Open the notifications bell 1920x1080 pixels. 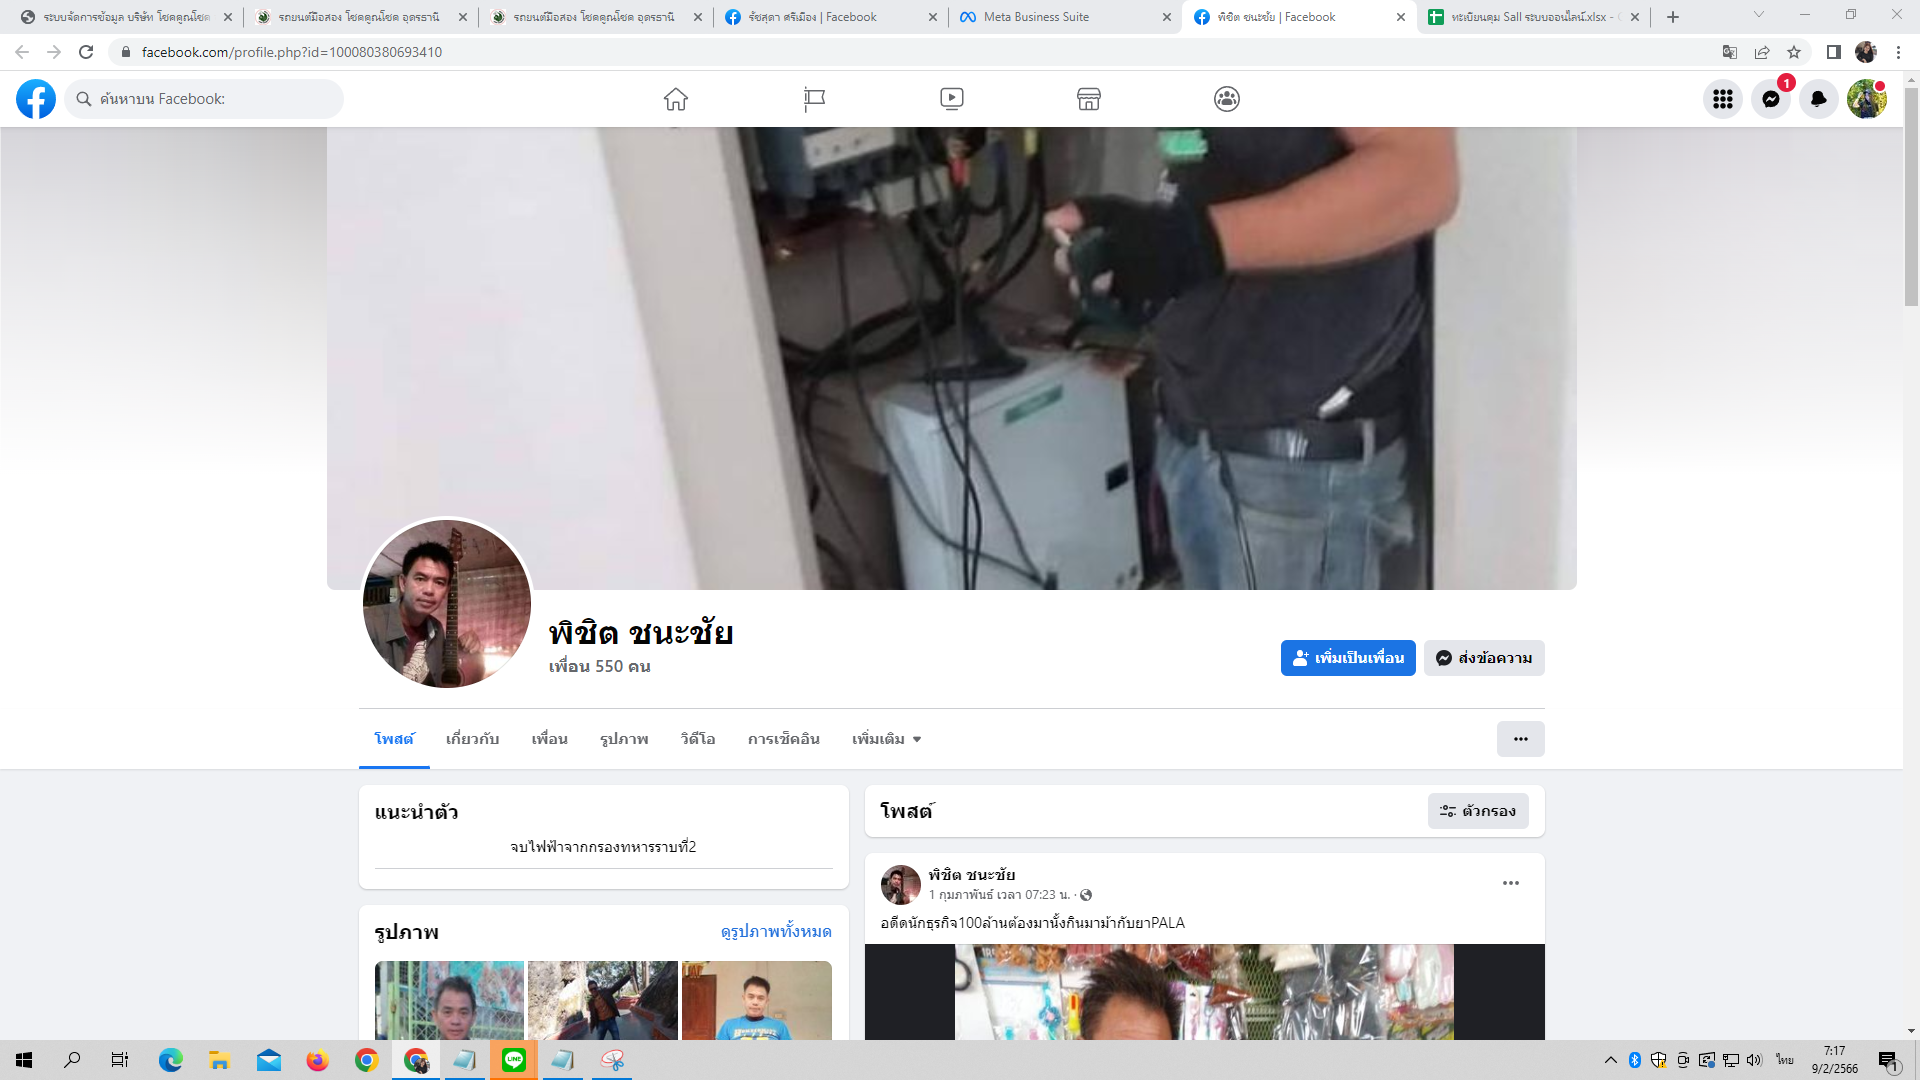coord(1819,99)
